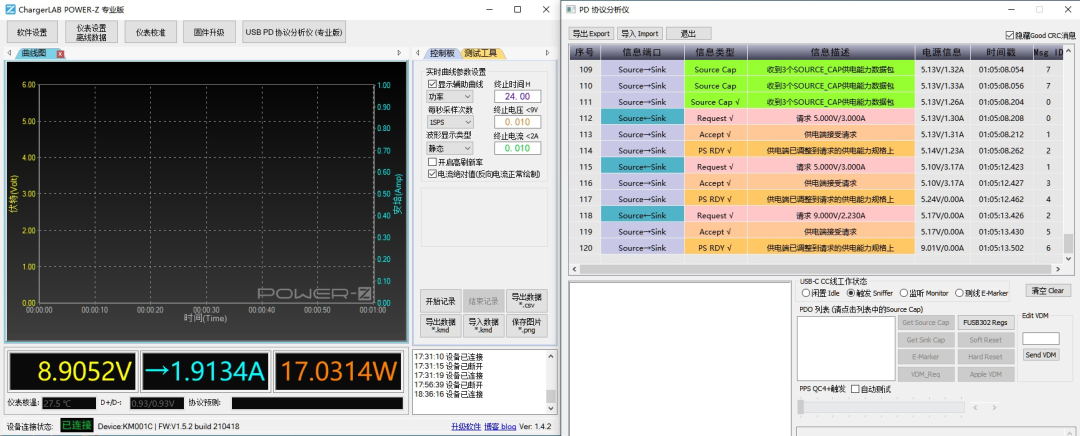This screenshot has width=1080, height=436.
Task: Toggle 显示辅助曲线 checkbox
Action: (x=432, y=84)
